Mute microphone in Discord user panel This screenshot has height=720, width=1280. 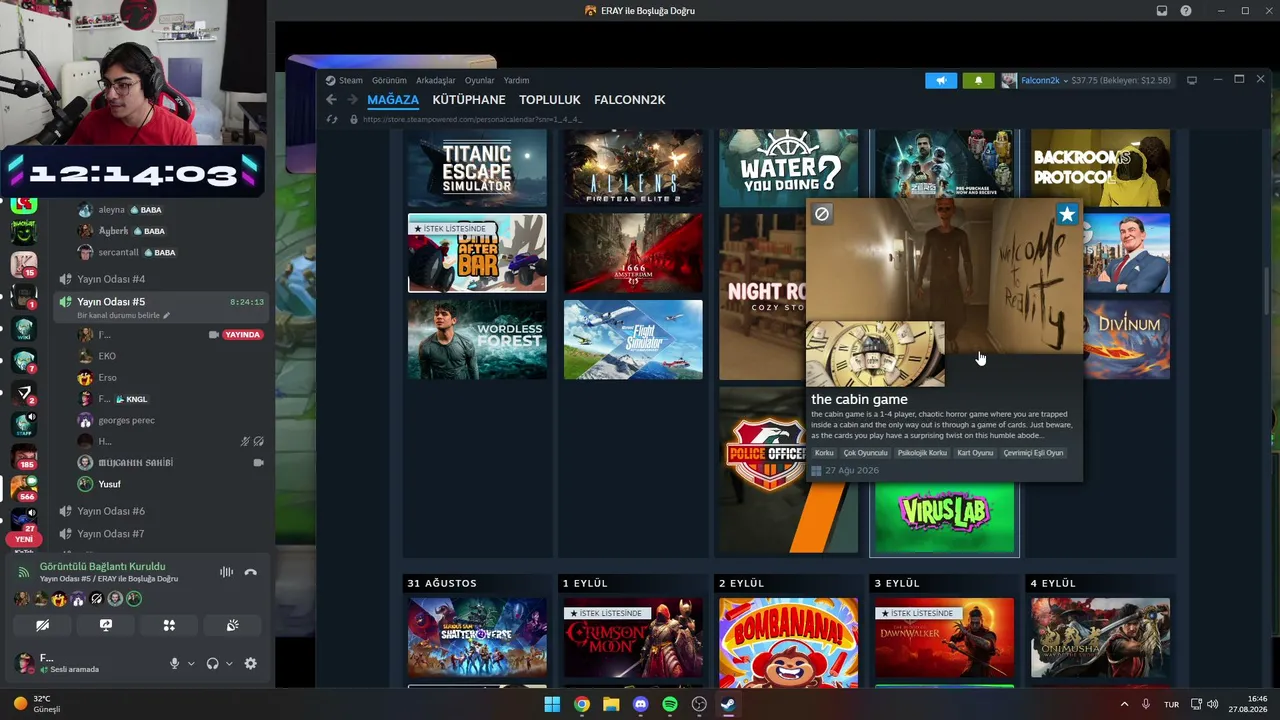(174, 663)
